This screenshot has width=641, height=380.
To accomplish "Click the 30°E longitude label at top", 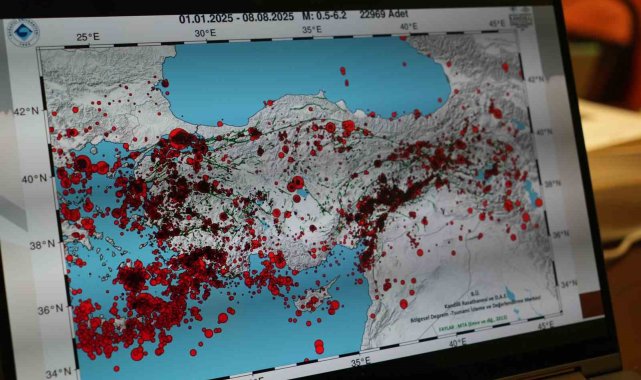I will [205, 33].
